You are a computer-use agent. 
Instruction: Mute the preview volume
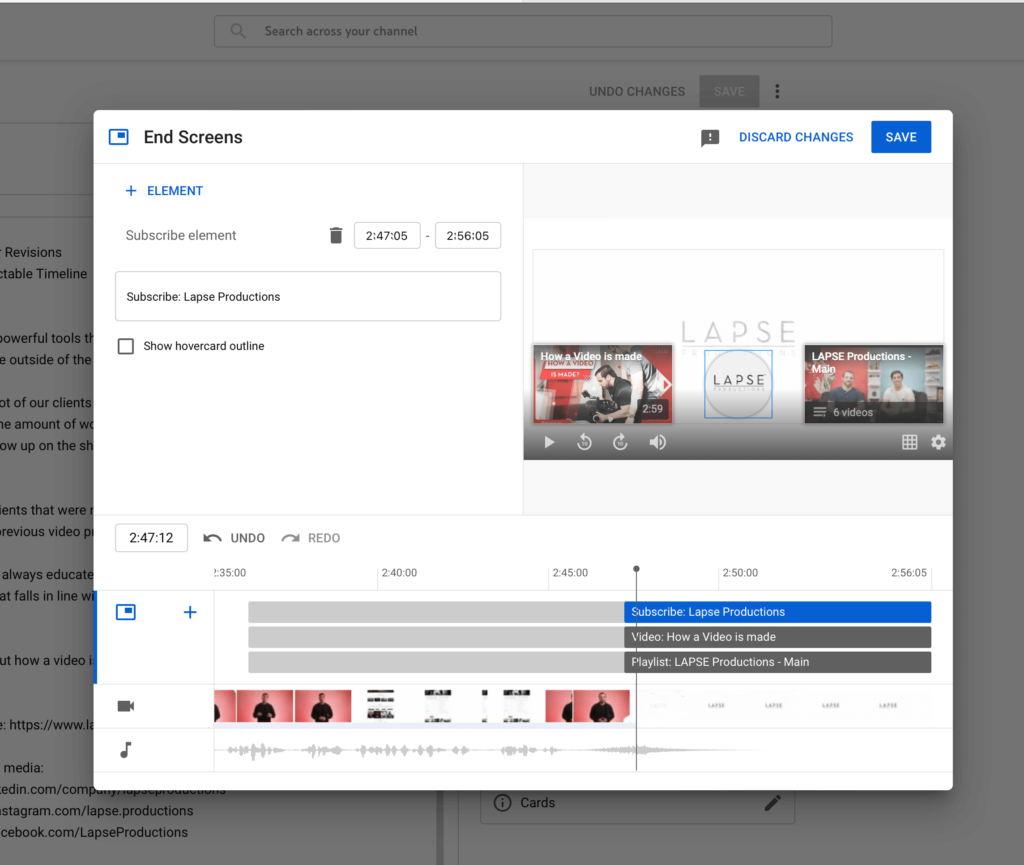pyautogui.click(x=658, y=442)
